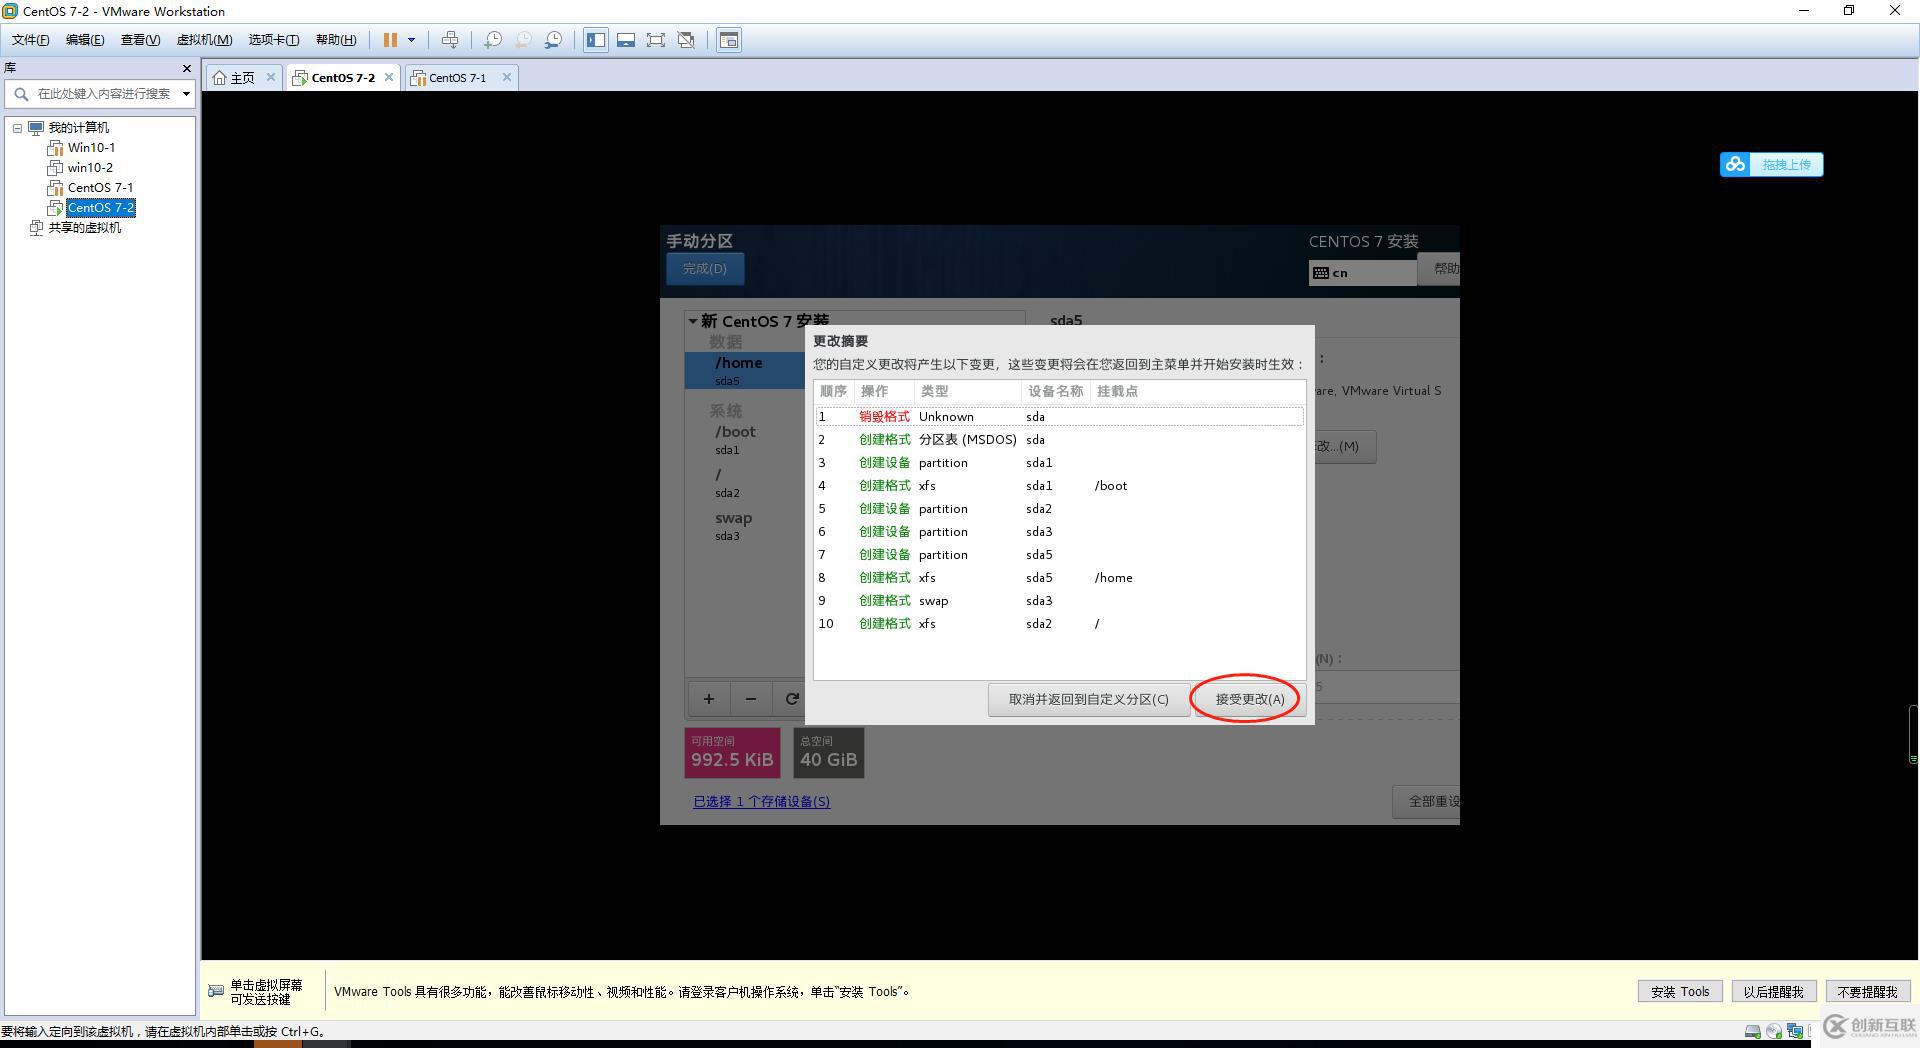Click the cn keyboard layout indicator
1920x1048 pixels.
pyautogui.click(x=1362, y=272)
